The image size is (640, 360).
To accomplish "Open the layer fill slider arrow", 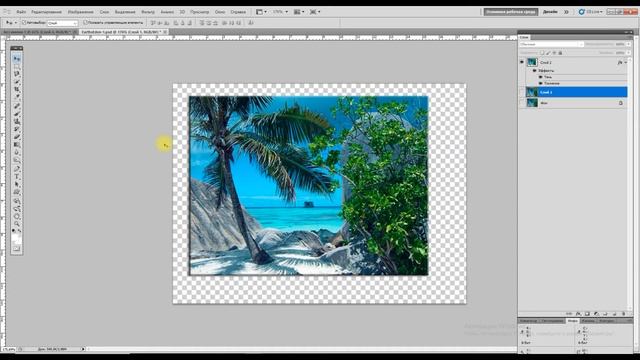I will click(629, 53).
